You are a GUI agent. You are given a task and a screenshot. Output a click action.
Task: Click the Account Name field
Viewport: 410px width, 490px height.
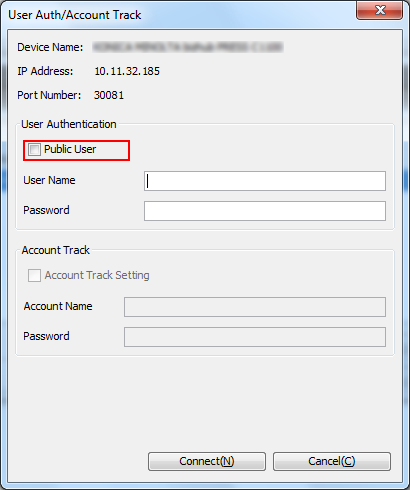coord(255,307)
